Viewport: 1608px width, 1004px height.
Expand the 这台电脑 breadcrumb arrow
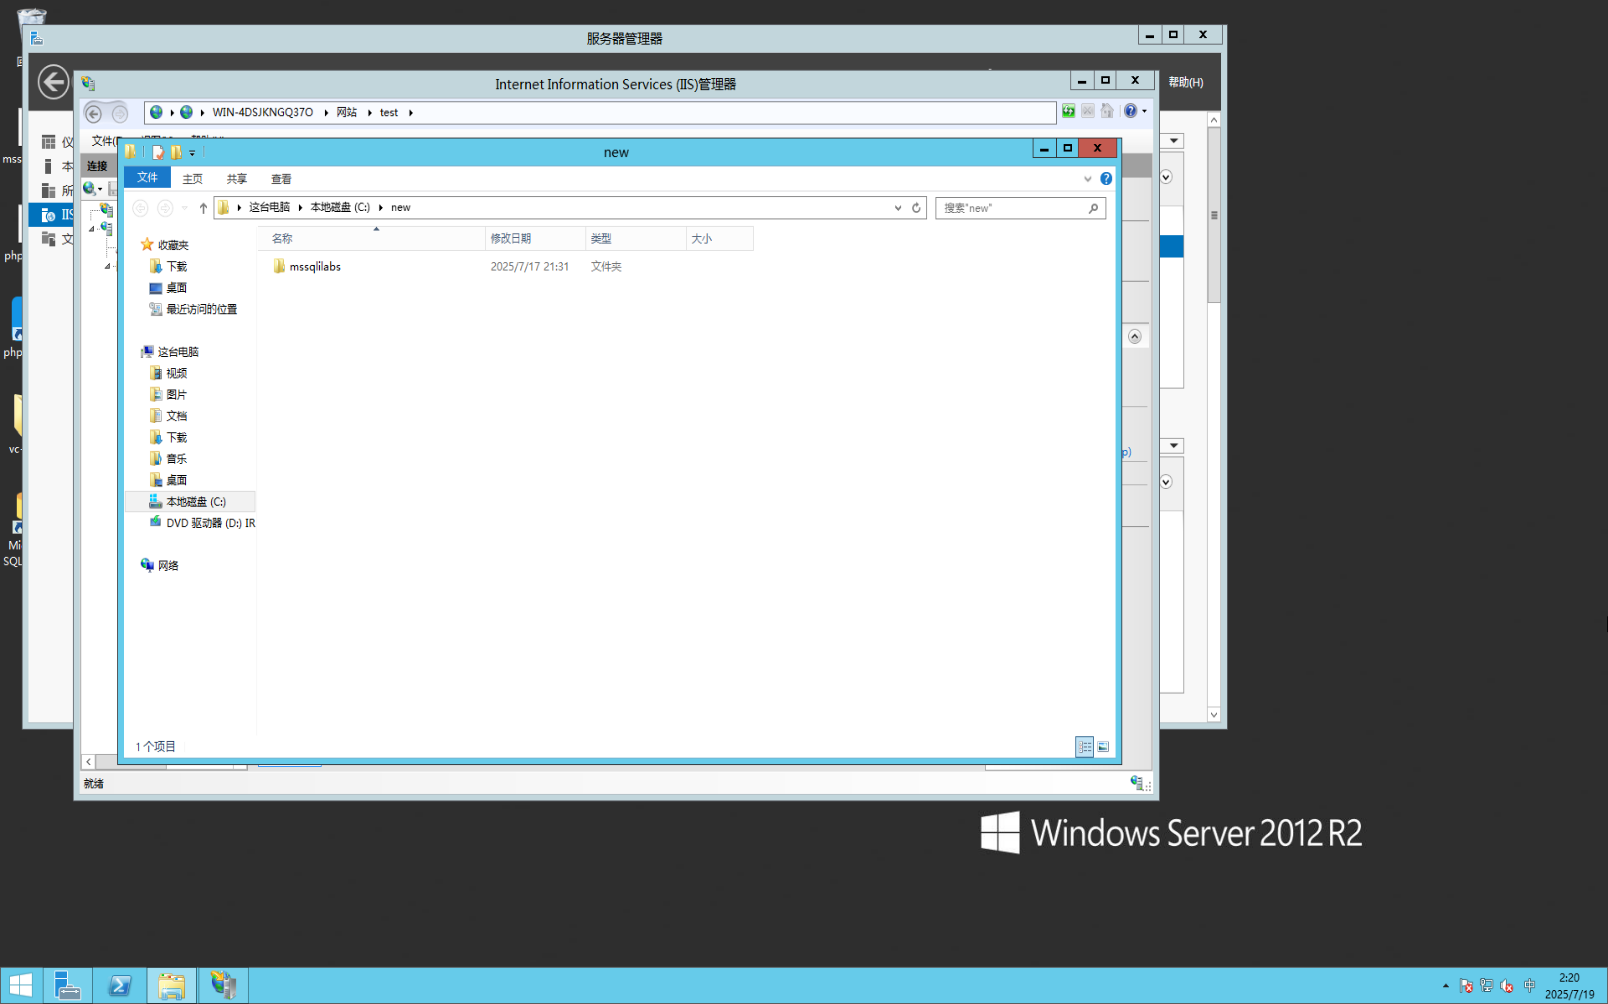[x=298, y=207]
